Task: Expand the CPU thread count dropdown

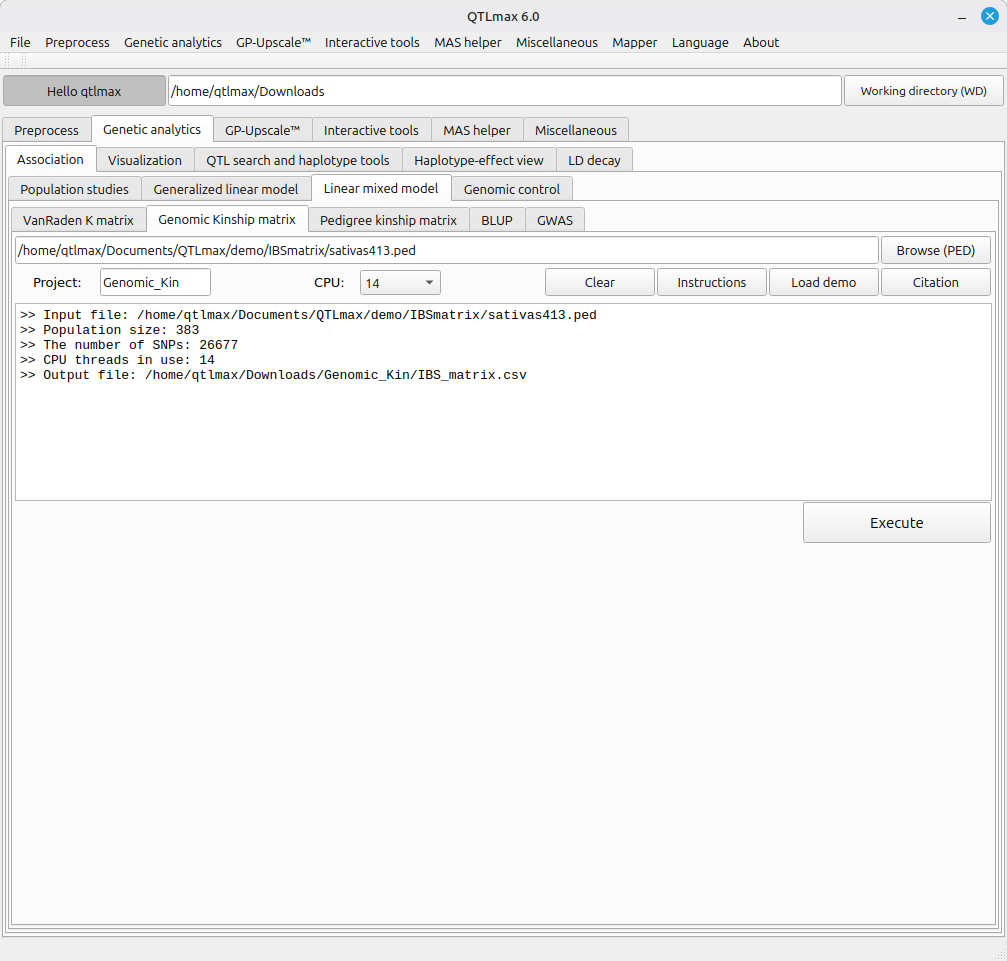Action: tap(400, 283)
